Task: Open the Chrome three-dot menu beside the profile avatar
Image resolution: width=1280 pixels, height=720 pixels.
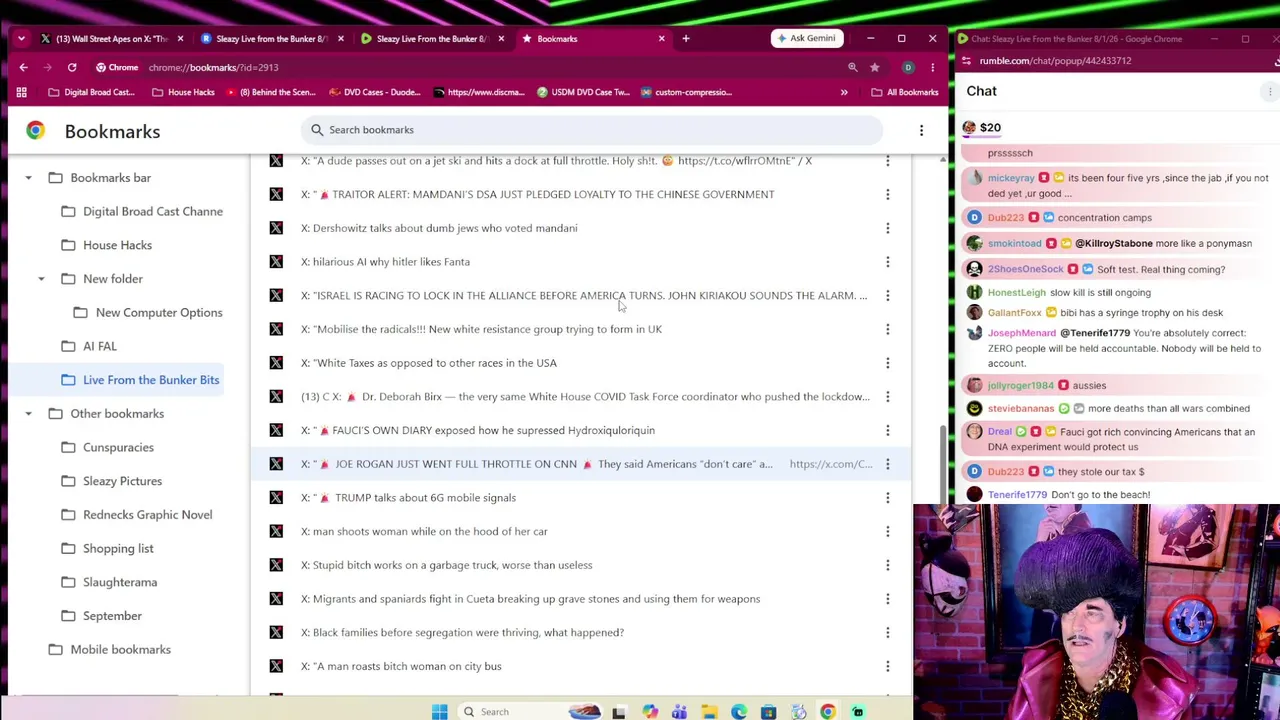Action: coord(932,67)
